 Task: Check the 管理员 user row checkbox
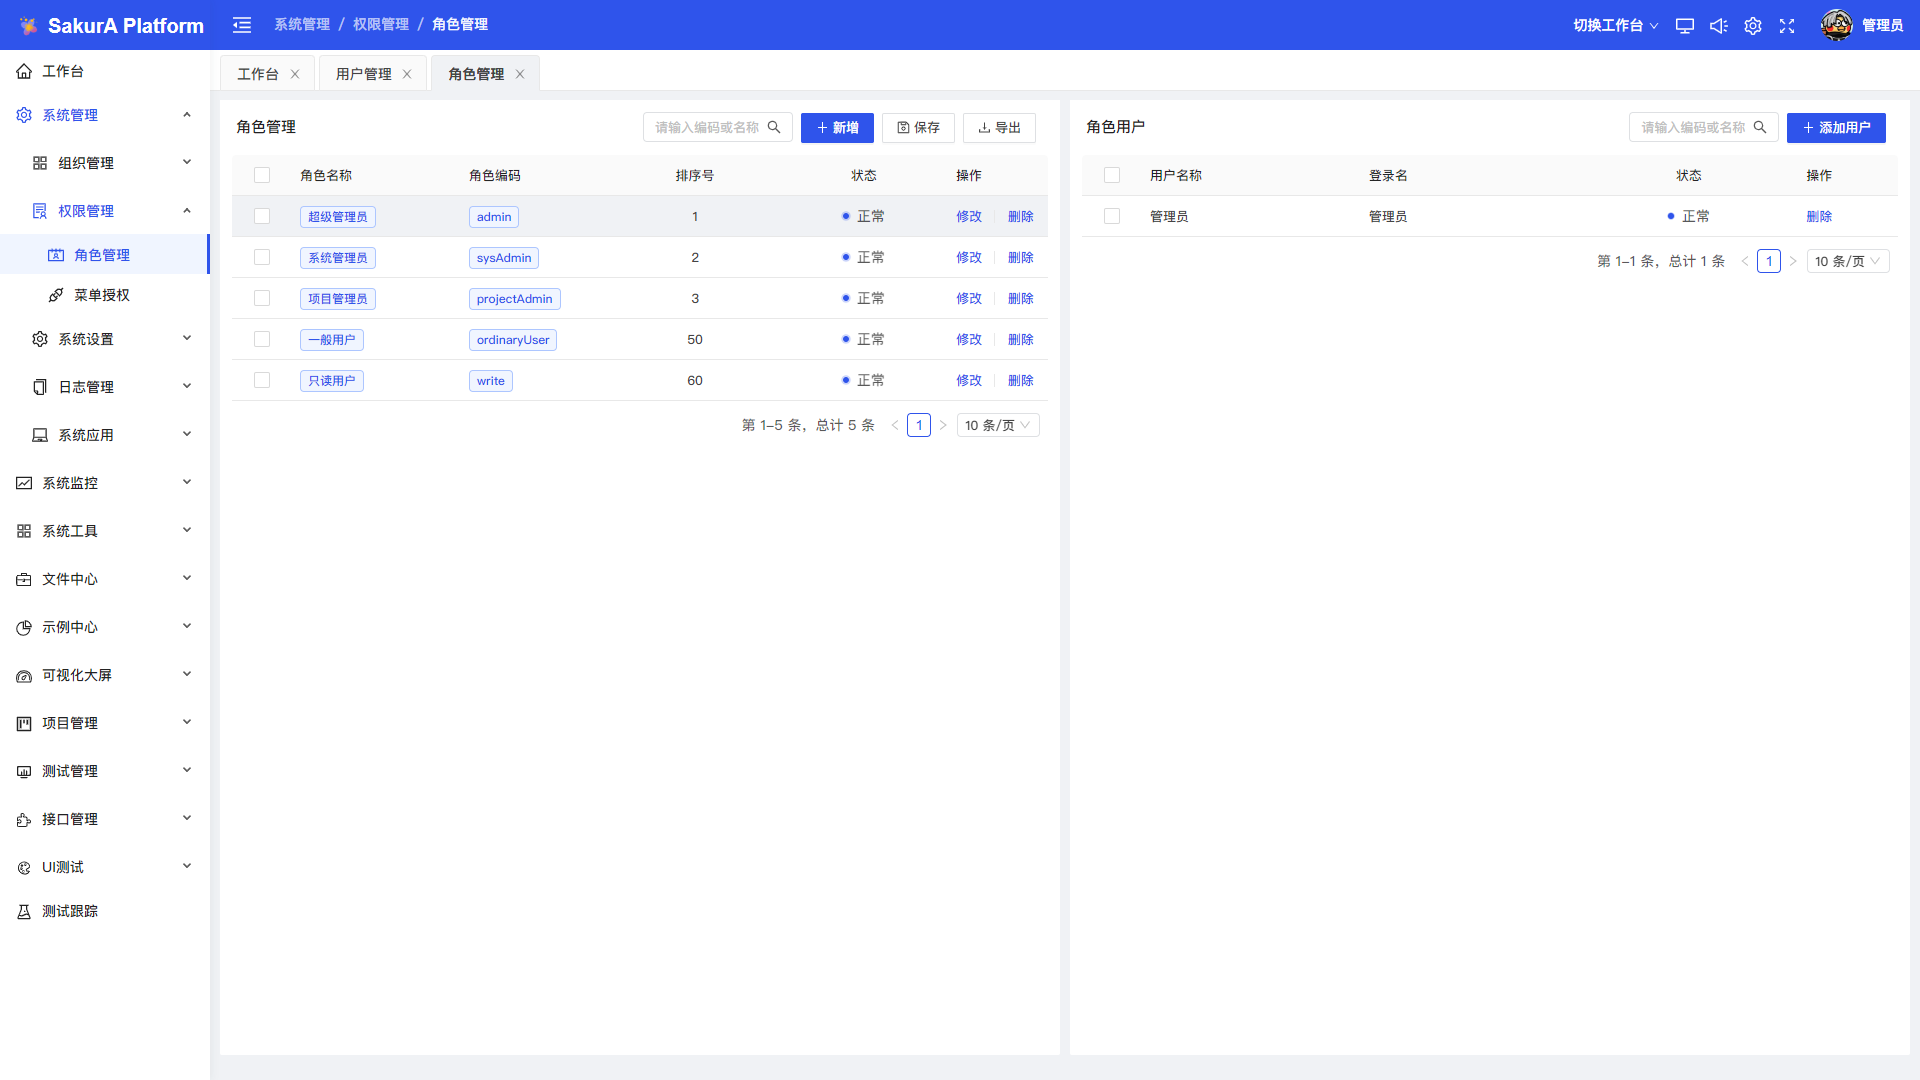[1112, 217]
